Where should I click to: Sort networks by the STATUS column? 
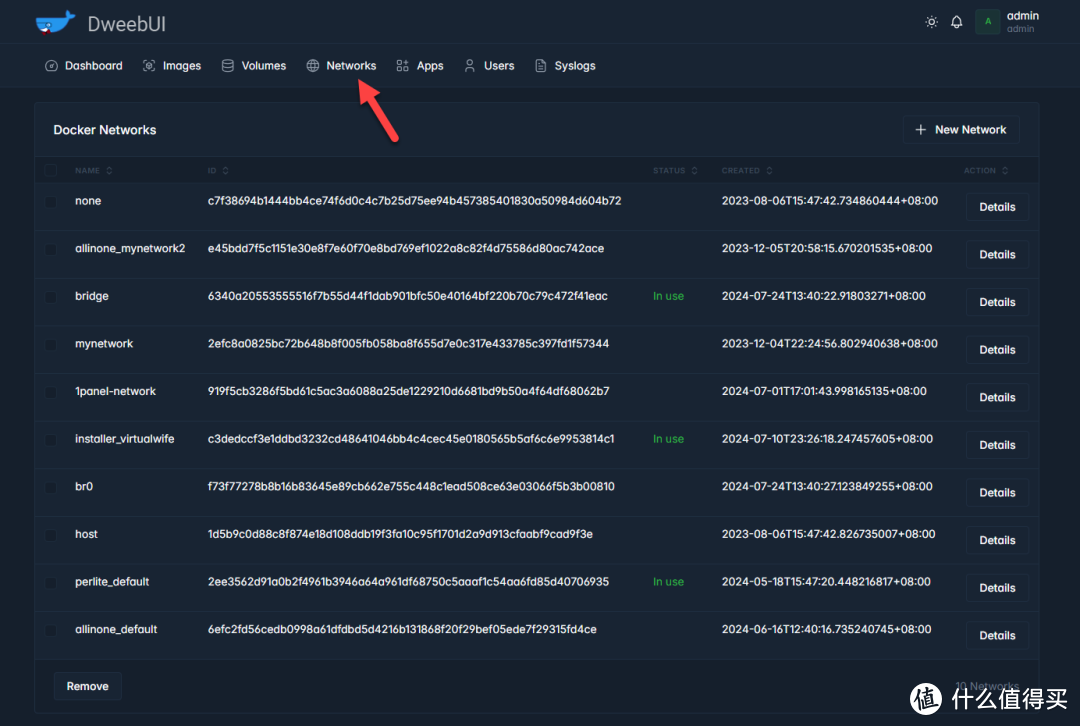[675, 171]
